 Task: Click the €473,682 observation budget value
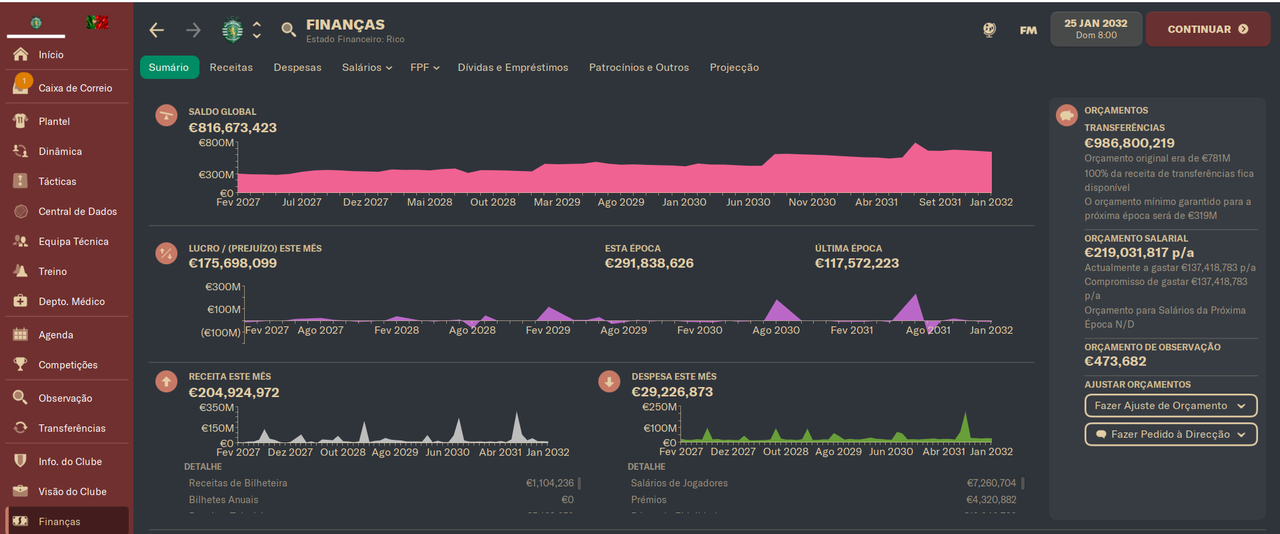(1116, 362)
